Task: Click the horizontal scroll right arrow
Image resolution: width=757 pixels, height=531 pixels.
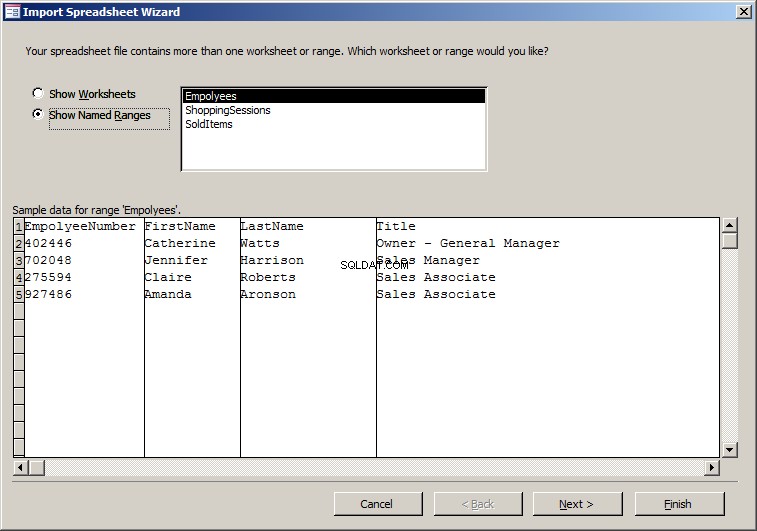Action: 712,467
